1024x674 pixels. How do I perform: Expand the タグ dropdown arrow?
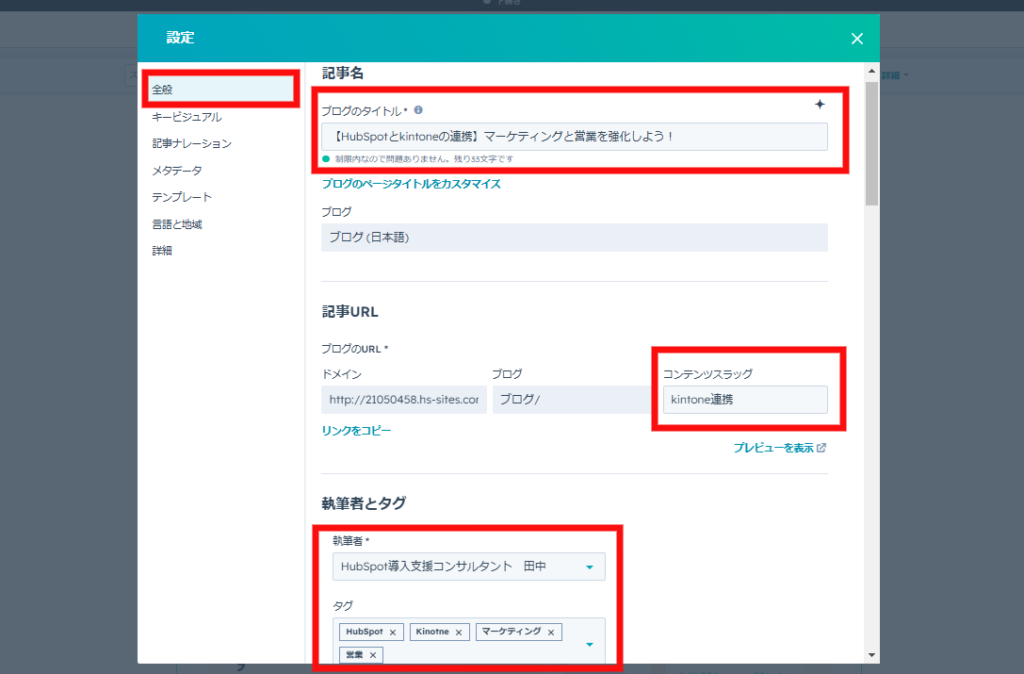tap(589, 645)
